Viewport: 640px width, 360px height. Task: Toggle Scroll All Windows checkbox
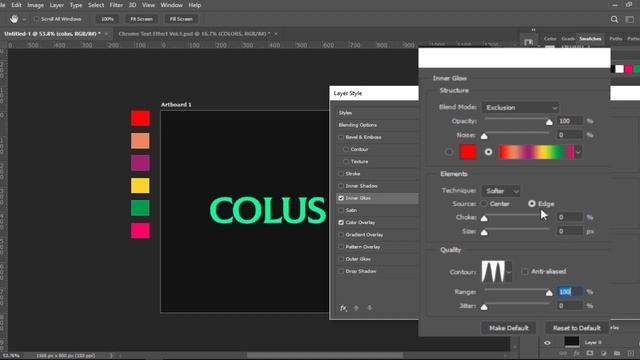click(x=36, y=19)
